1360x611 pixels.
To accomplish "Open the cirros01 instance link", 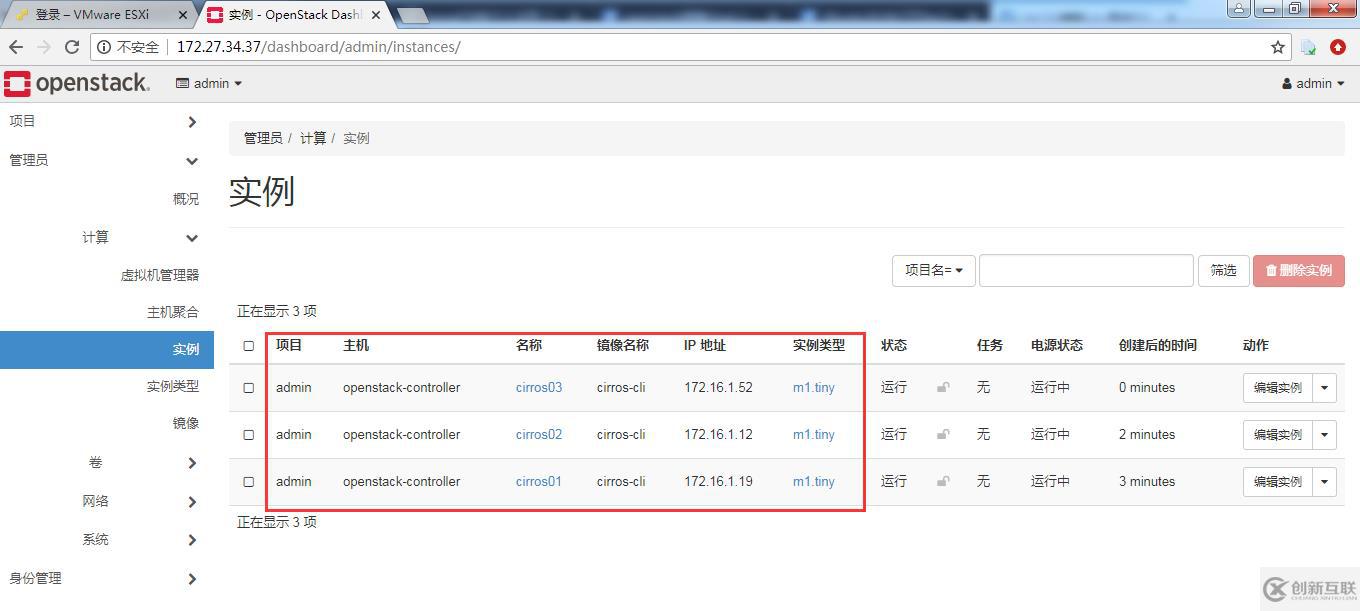I will pyautogui.click(x=538, y=481).
